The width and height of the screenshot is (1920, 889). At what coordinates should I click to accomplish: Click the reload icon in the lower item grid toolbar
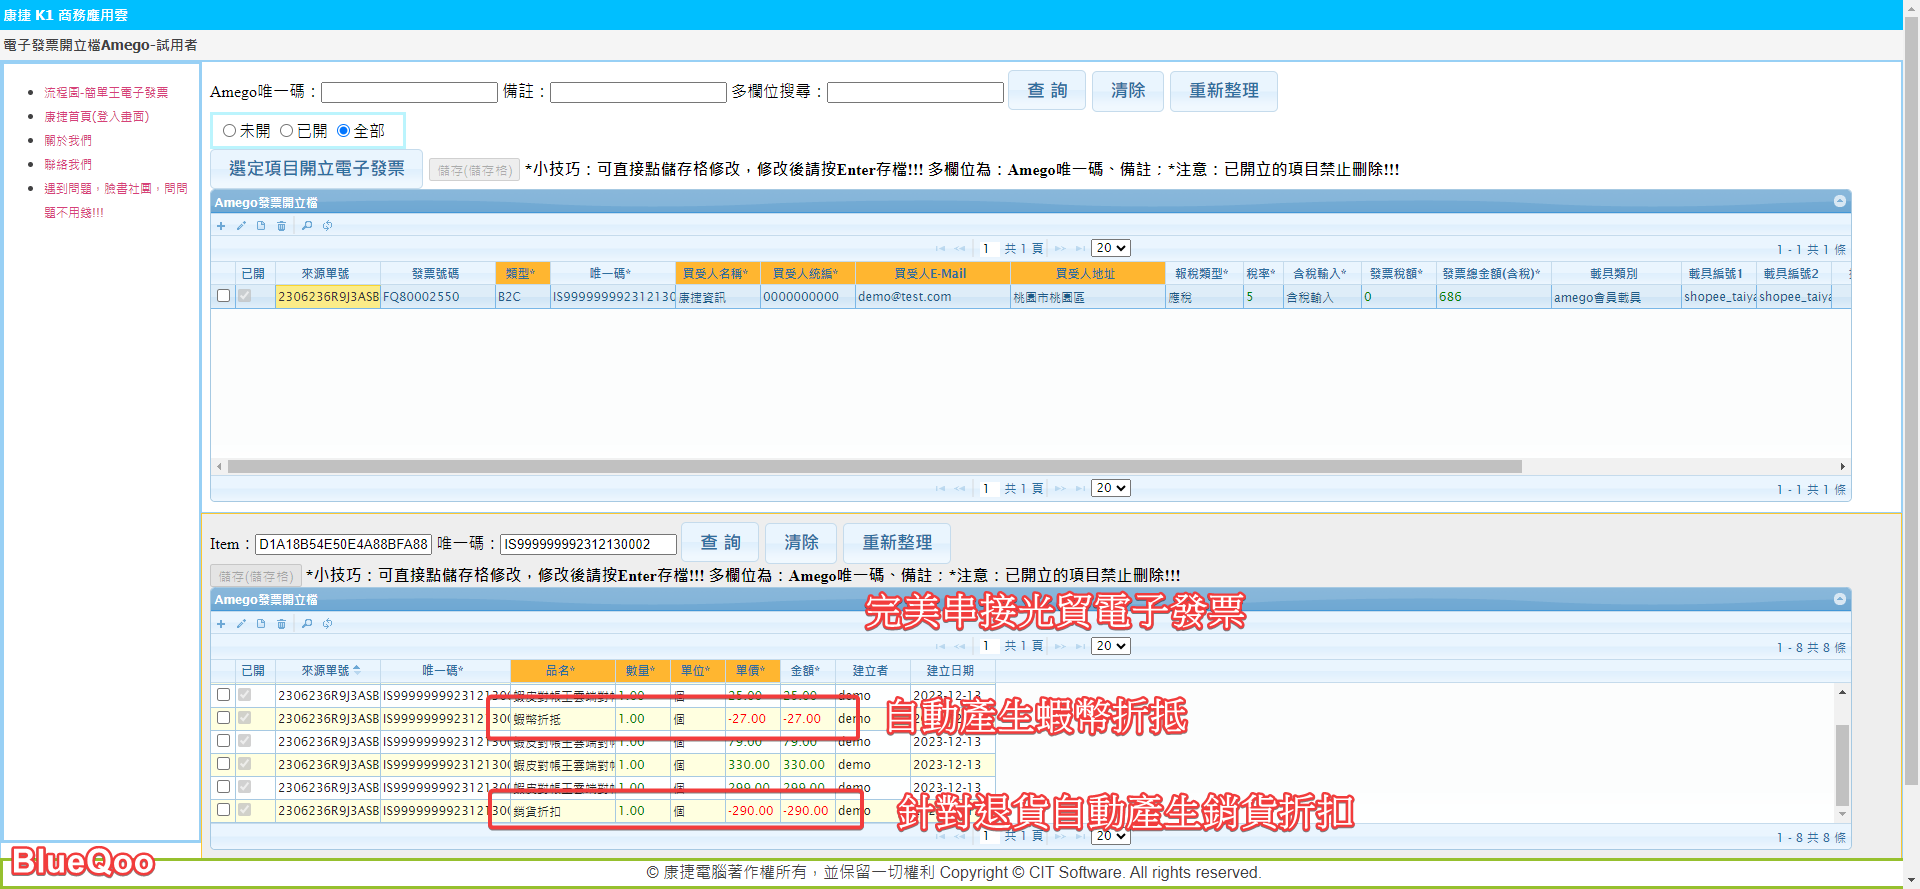[x=327, y=624]
